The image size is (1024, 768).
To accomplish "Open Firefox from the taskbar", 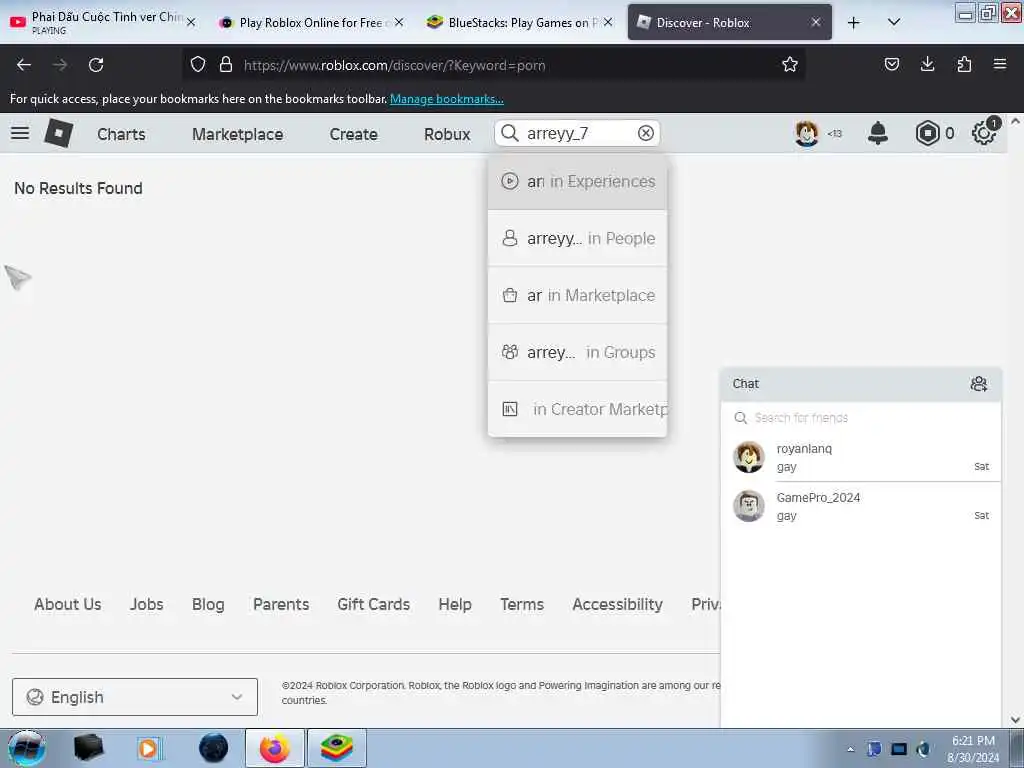I will pos(275,748).
